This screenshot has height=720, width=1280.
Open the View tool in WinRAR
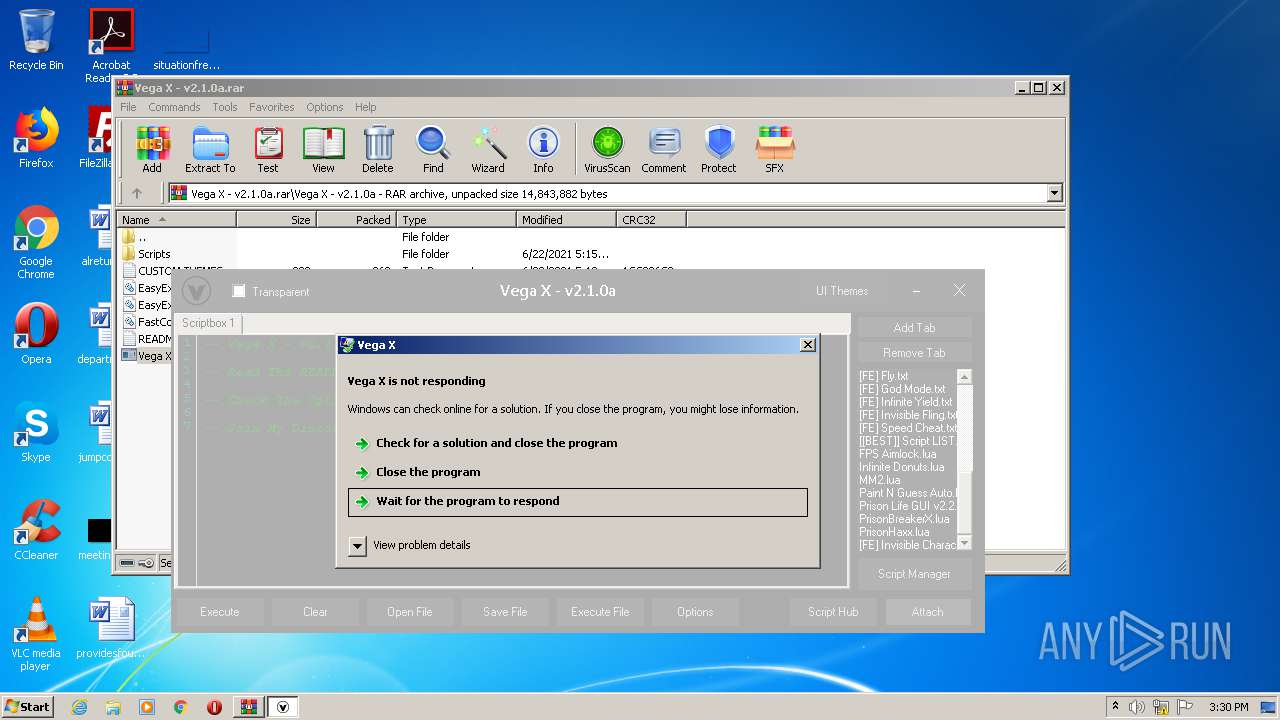point(323,150)
